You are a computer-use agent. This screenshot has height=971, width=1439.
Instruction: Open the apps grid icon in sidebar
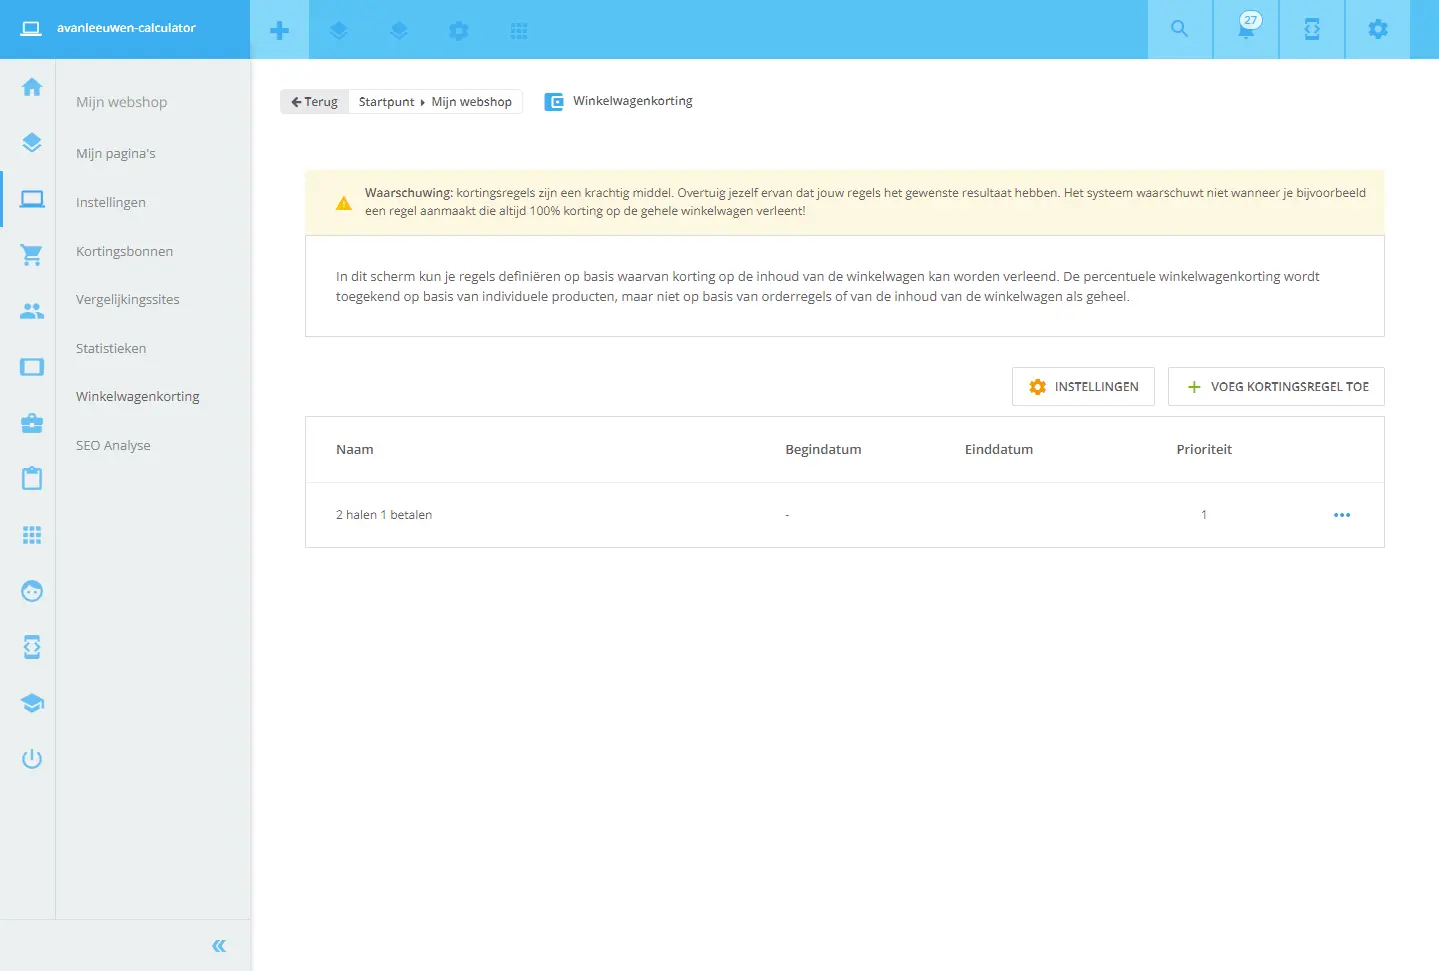tap(32, 535)
